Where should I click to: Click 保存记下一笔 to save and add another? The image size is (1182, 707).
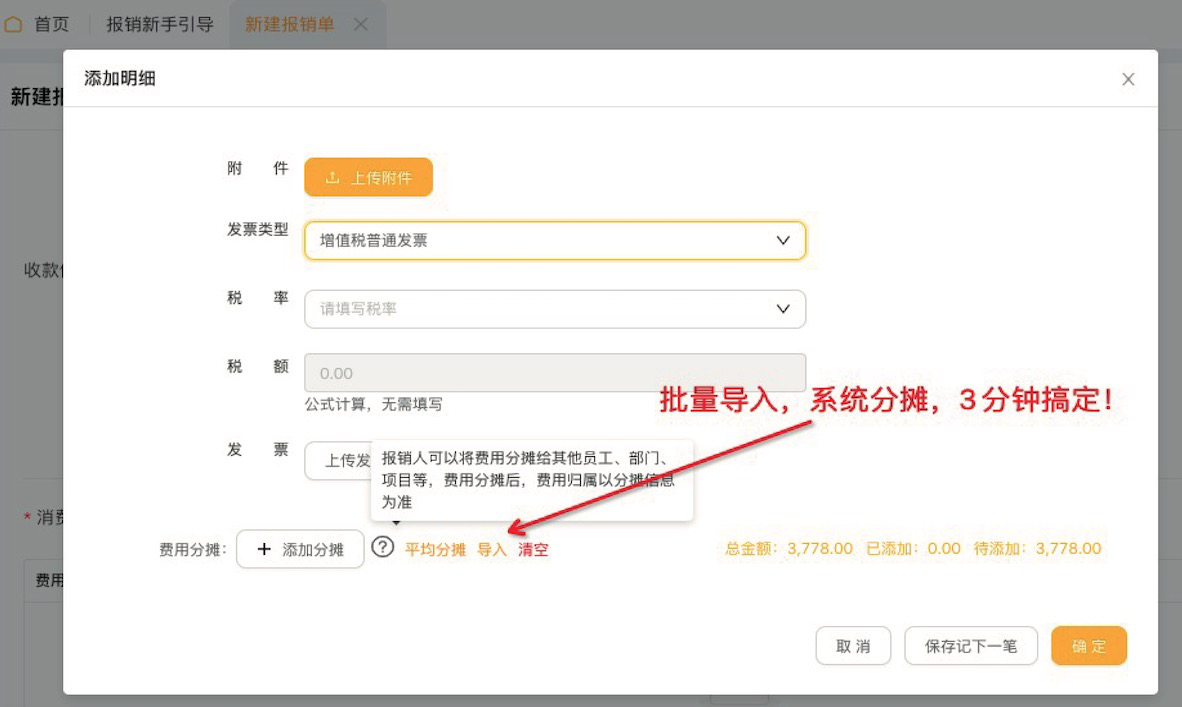(970, 645)
